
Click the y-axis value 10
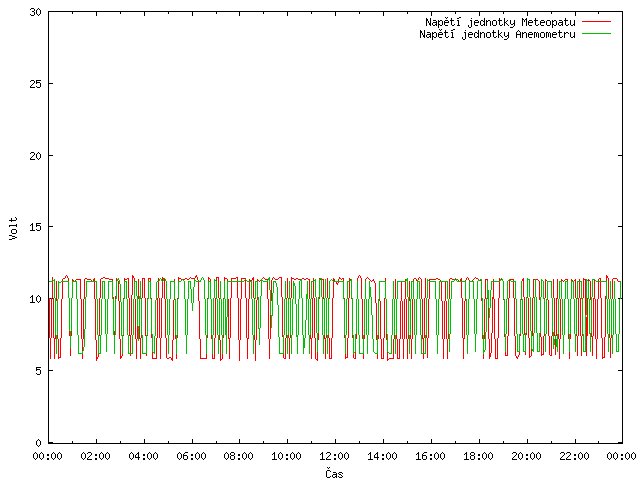click(x=36, y=299)
